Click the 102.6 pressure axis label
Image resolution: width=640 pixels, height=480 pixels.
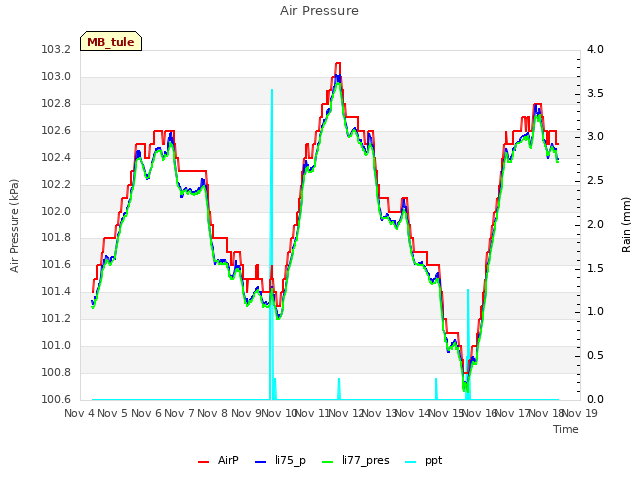click(56, 131)
